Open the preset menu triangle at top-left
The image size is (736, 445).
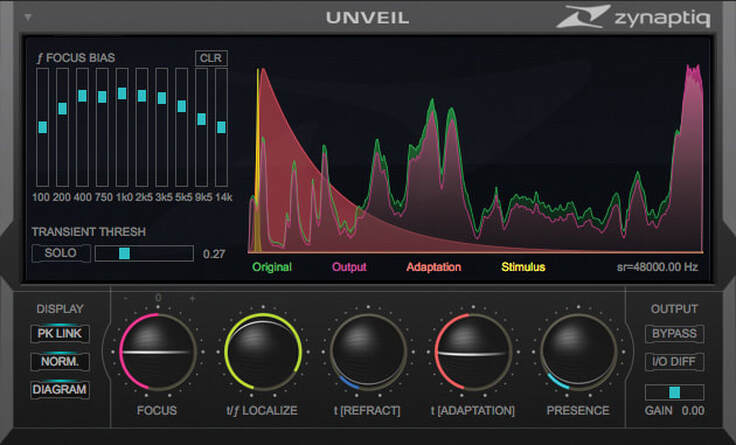(x=28, y=17)
